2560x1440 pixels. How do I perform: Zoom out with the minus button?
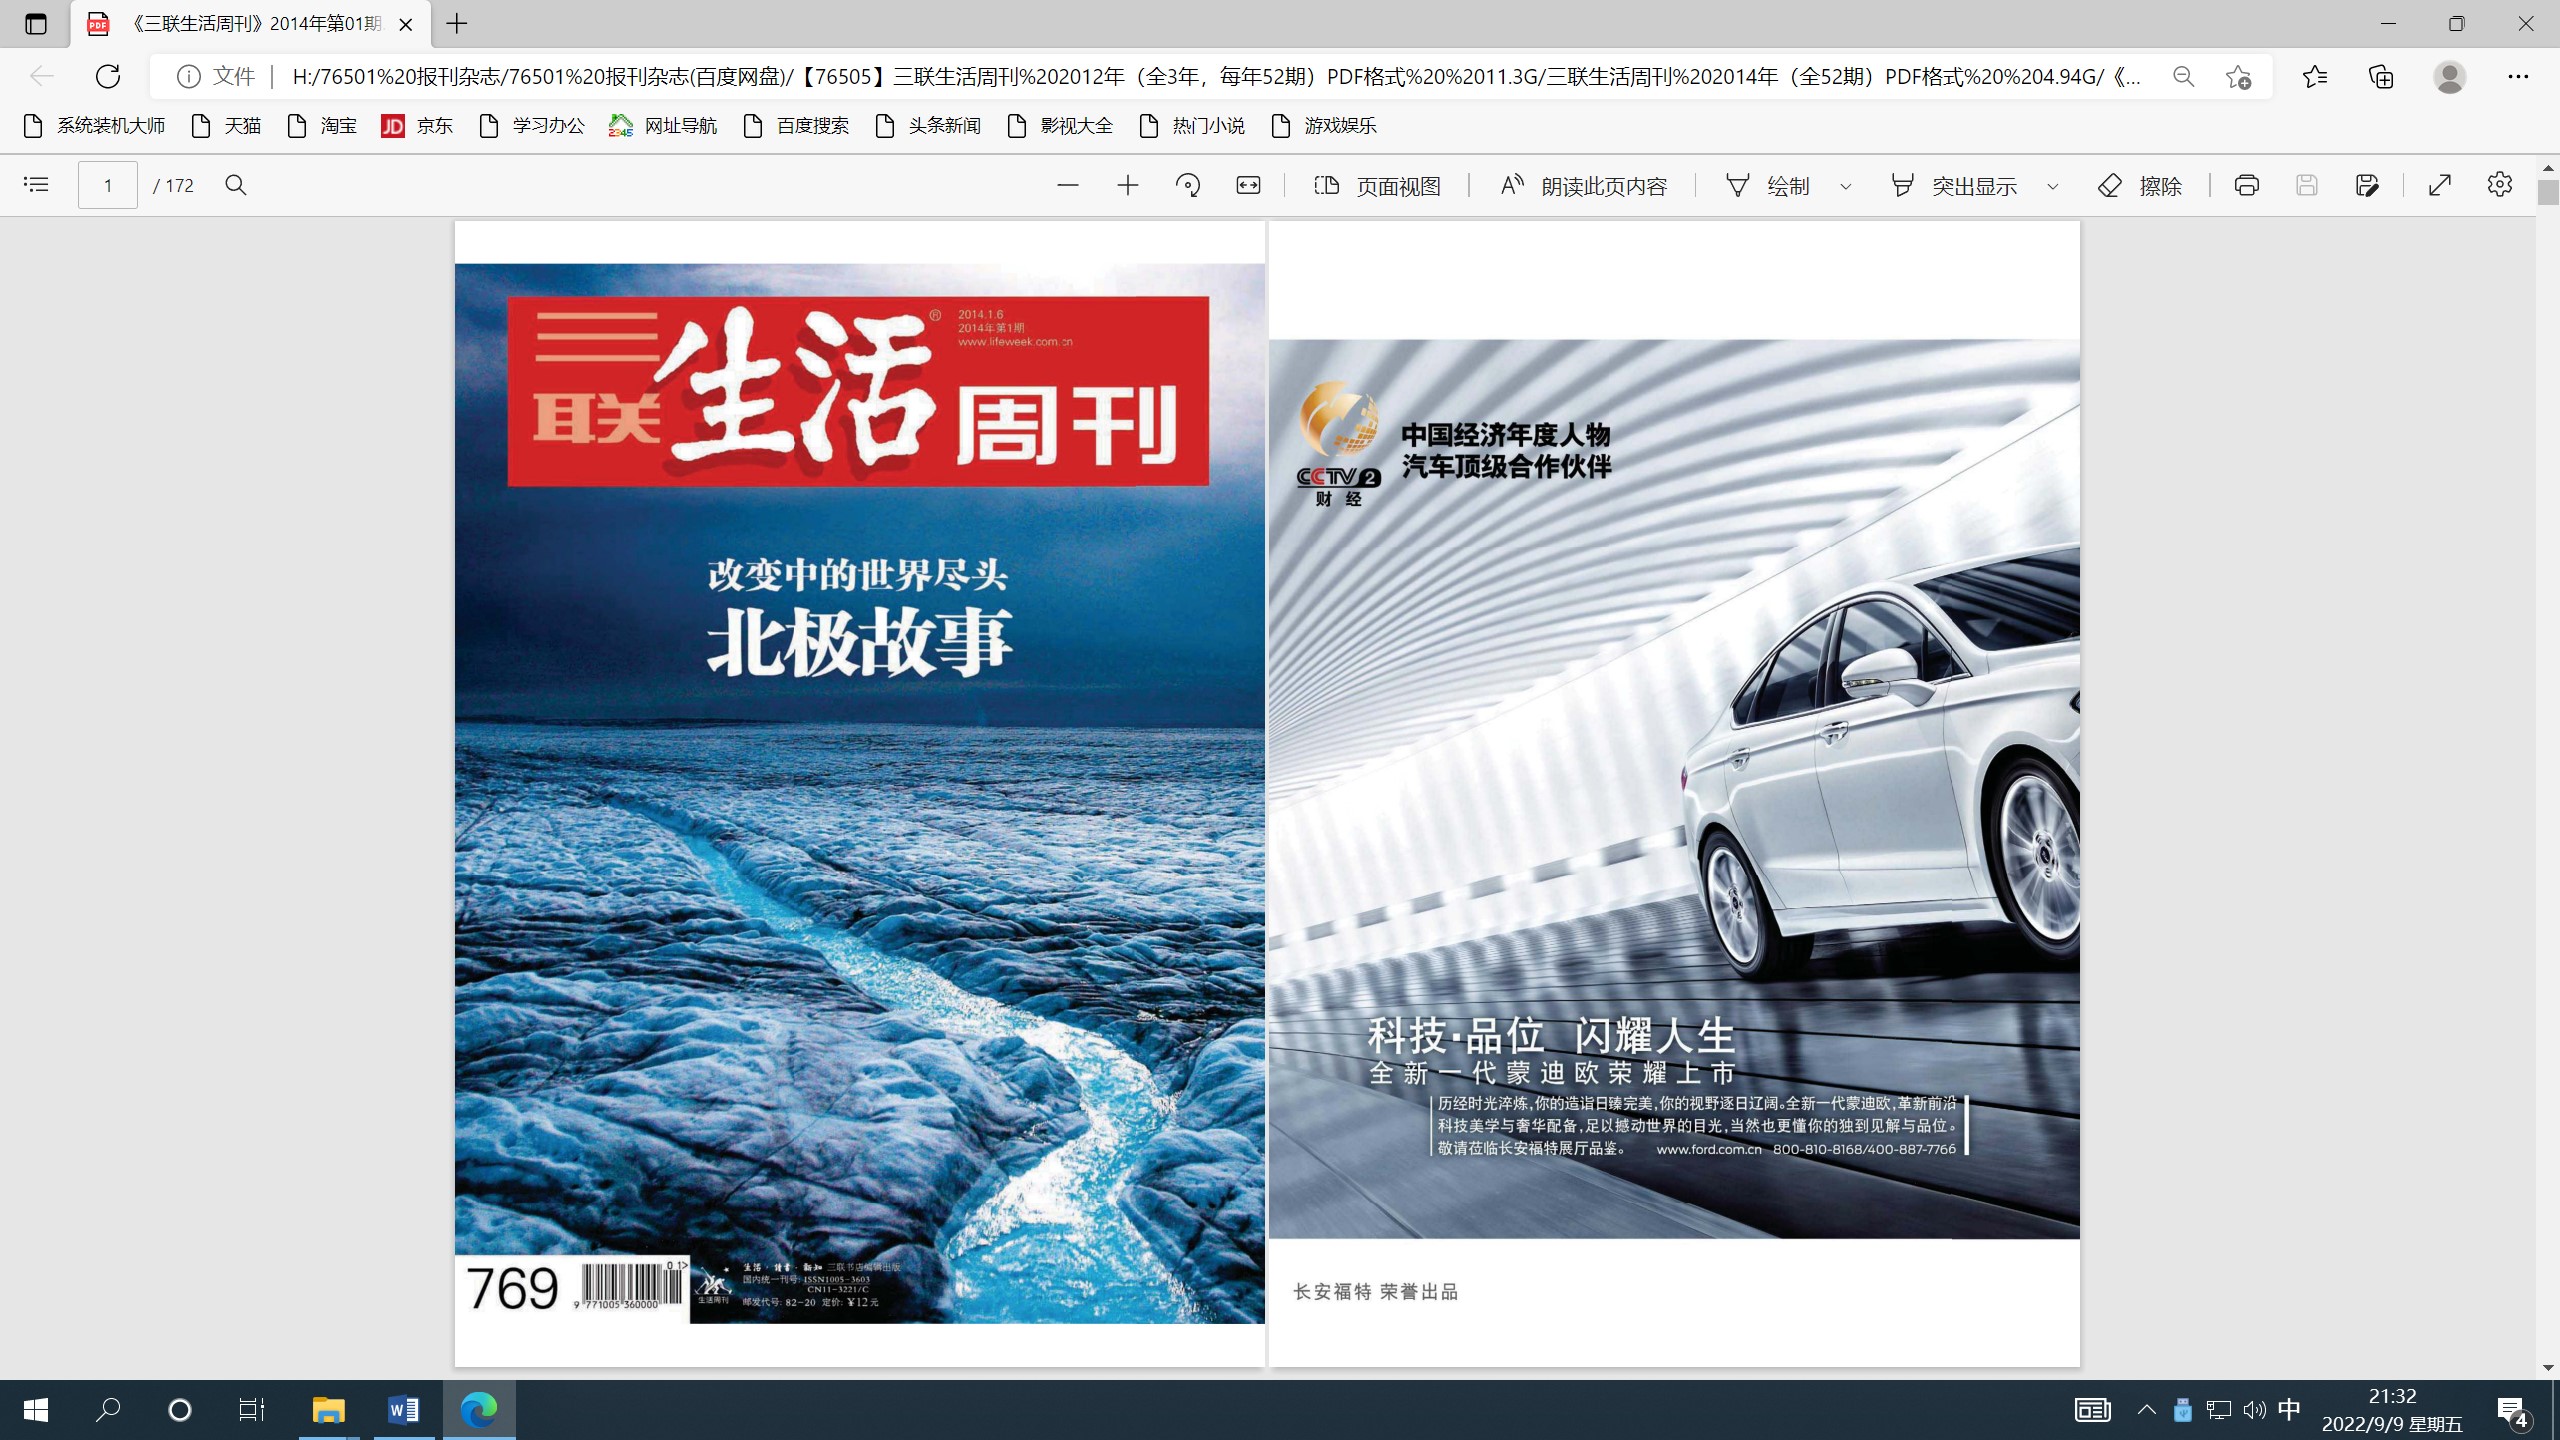pos(1068,185)
